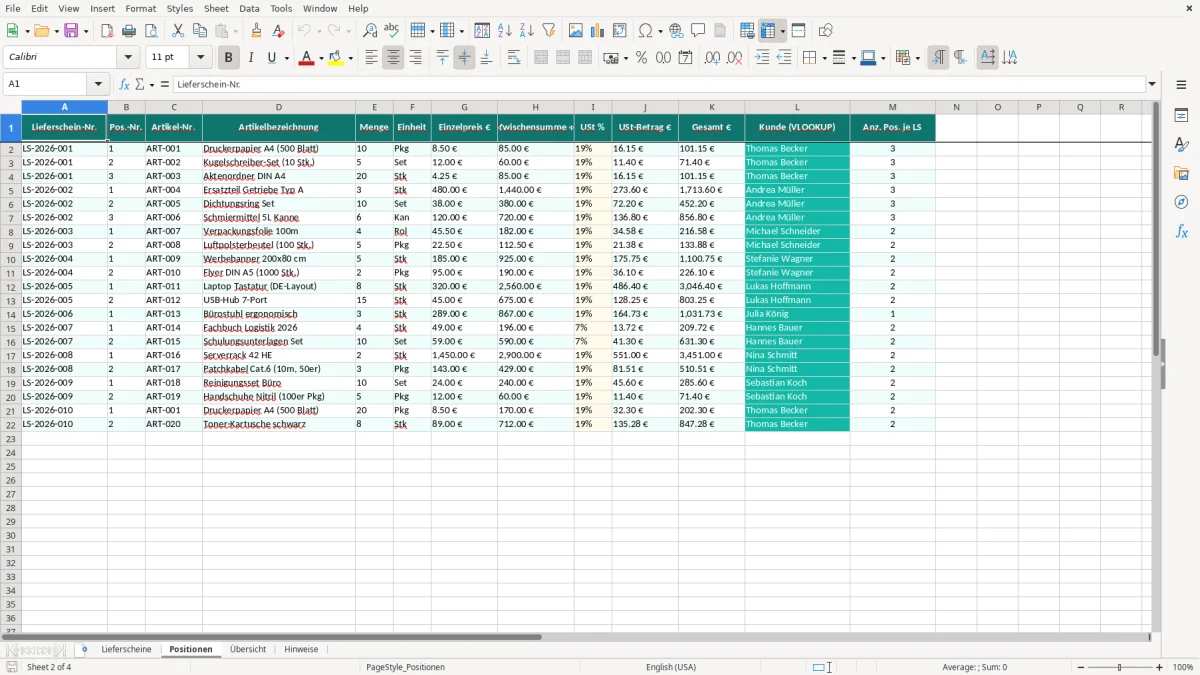Open Function Wizard fx icon
Viewport: 1200px width, 675px height.
tap(125, 85)
